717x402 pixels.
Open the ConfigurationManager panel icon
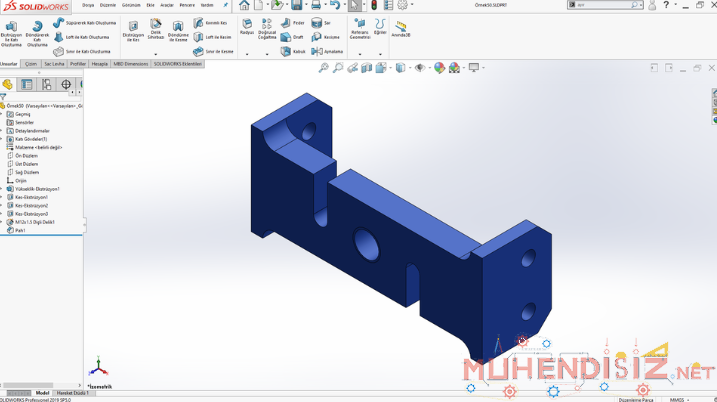tap(47, 85)
